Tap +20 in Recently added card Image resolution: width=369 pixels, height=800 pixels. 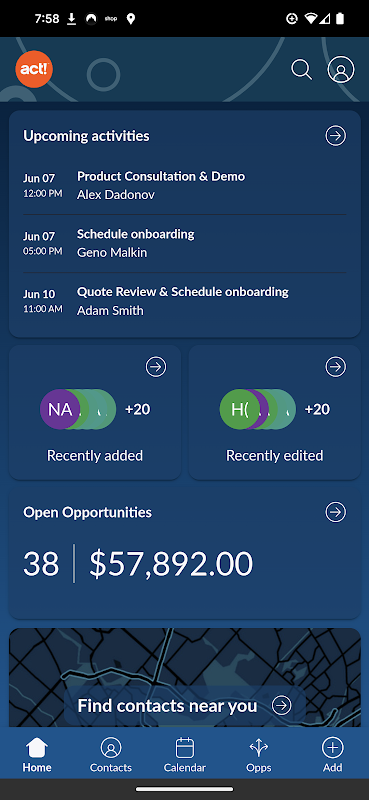click(138, 409)
